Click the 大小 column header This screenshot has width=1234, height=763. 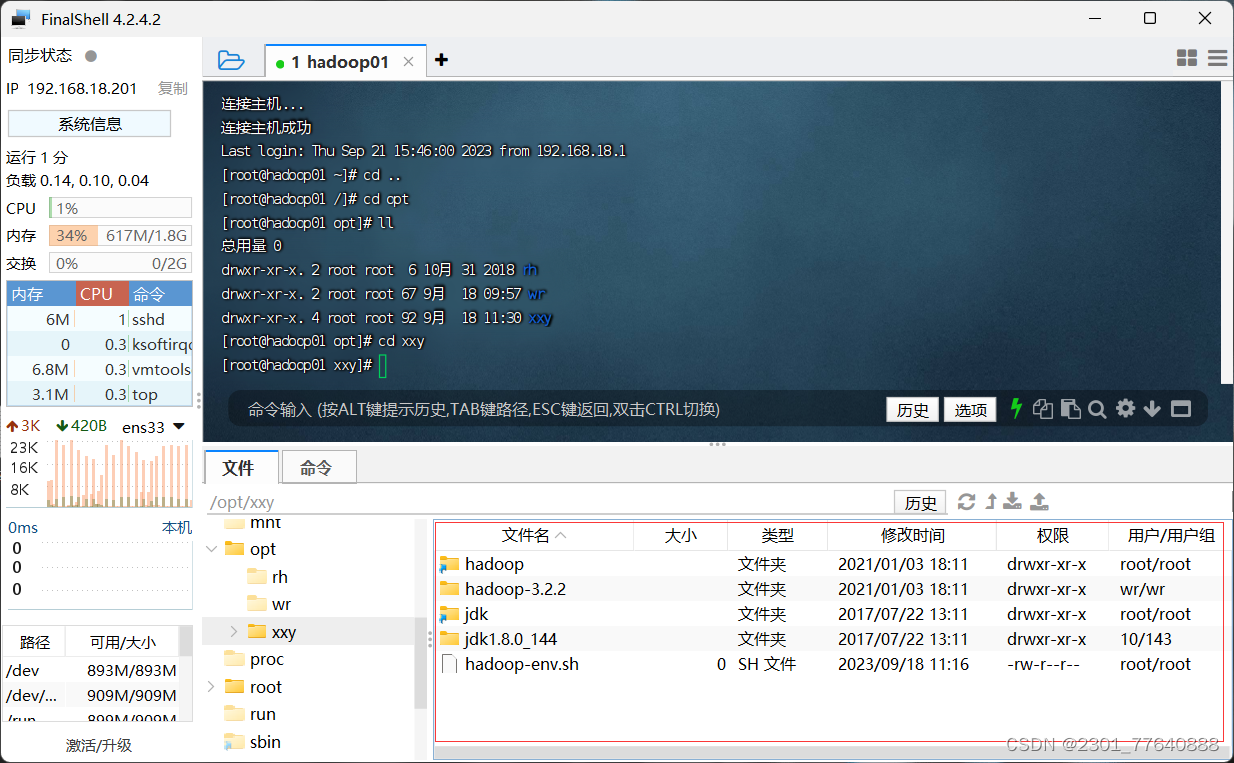681,536
